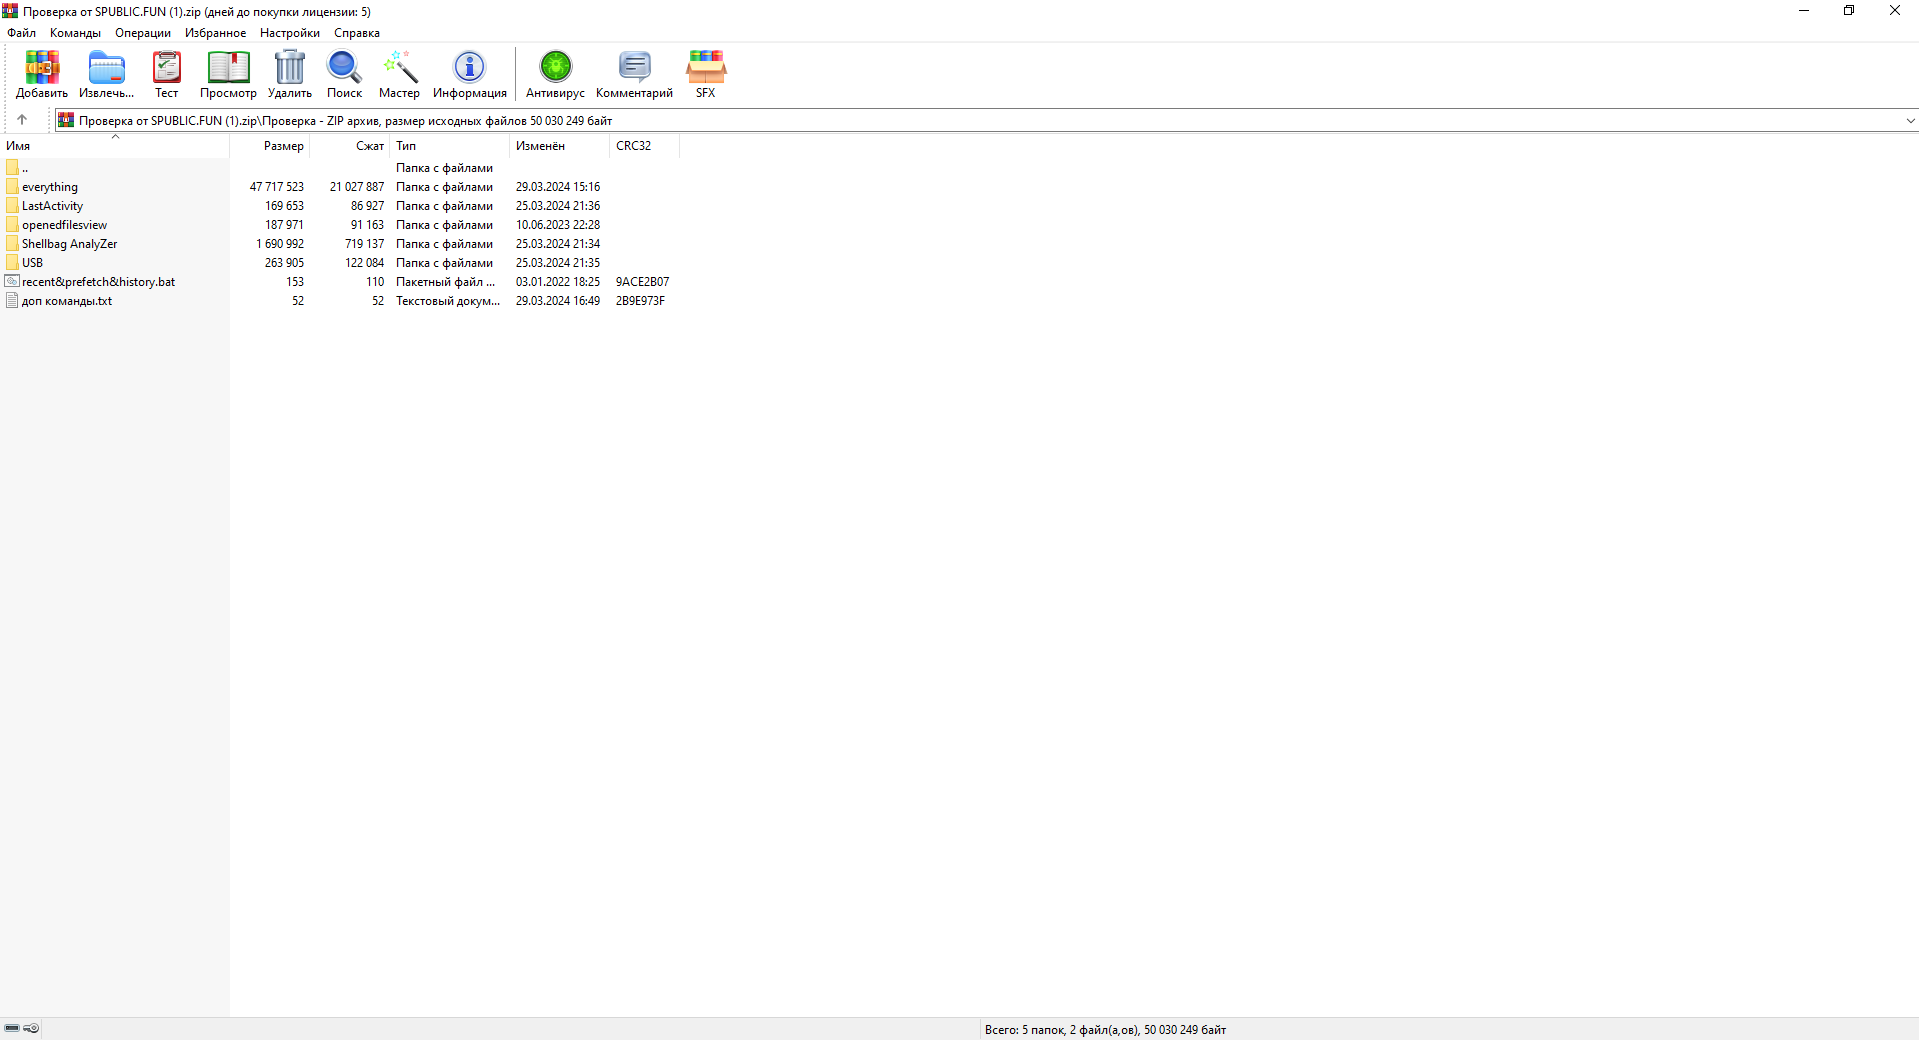Sort by the Размер column header
Viewport: 1919px width, 1040px height.
tap(270, 146)
